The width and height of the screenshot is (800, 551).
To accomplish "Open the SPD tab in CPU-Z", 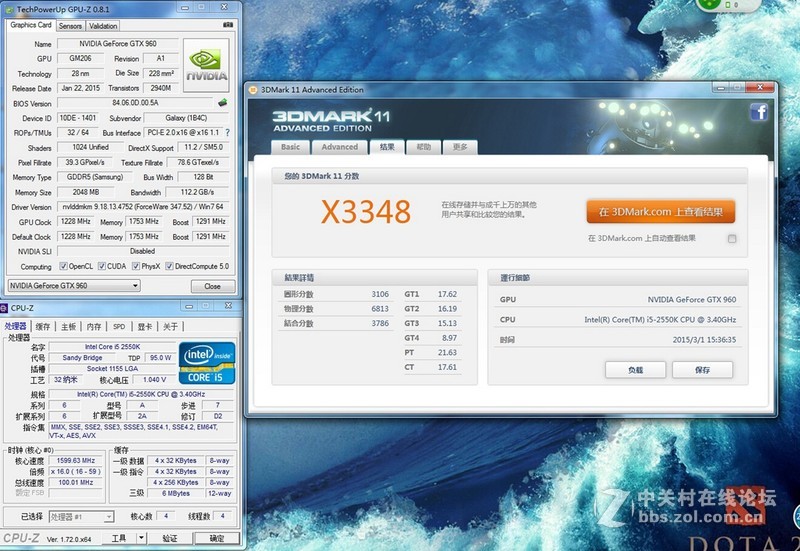I will click(x=119, y=327).
